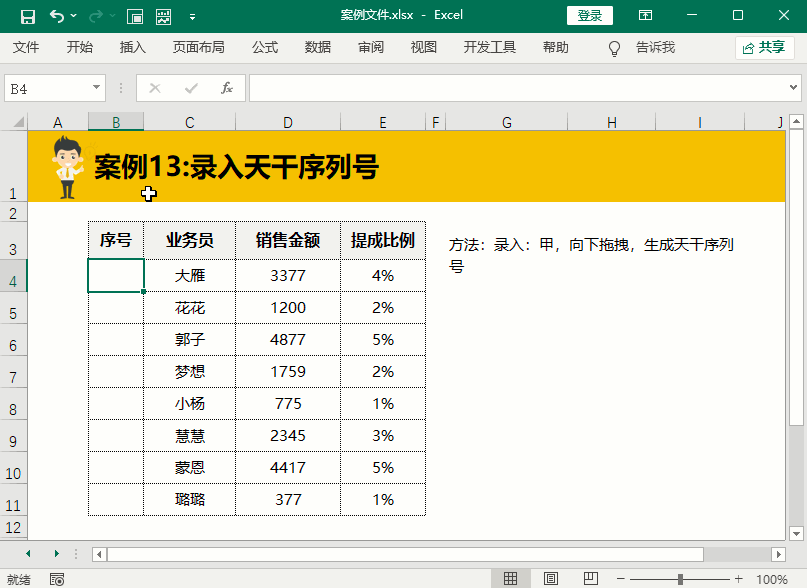The width and height of the screenshot is (807, 588).
Task: Click the zoom in plus icon
Action: (x=739, y=579)
